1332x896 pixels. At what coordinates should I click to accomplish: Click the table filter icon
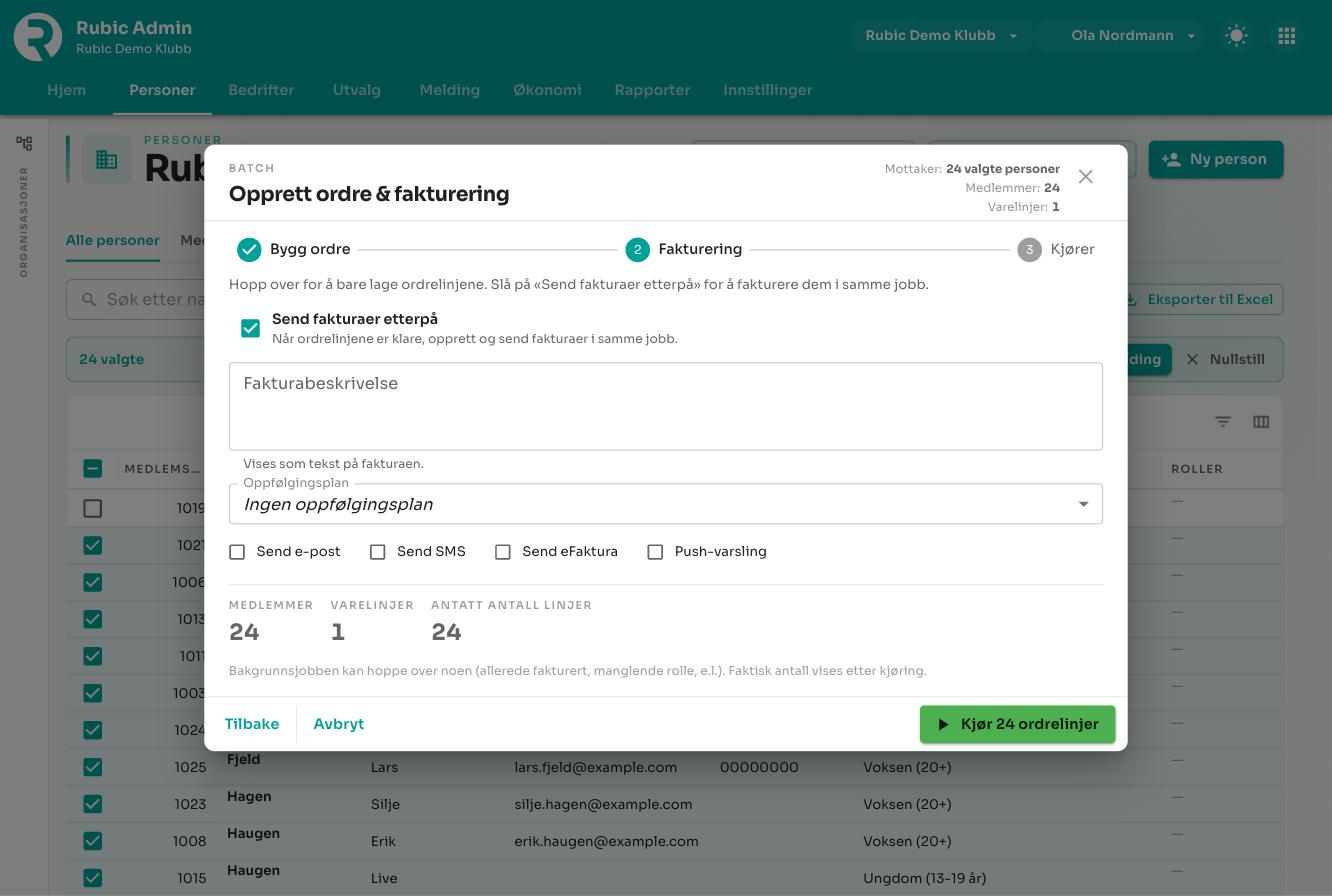1223,422
